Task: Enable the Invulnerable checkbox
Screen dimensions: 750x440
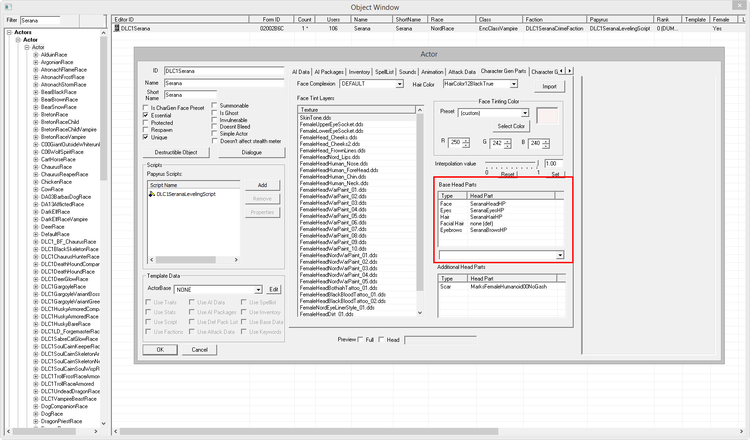Action: coord(215,120)
